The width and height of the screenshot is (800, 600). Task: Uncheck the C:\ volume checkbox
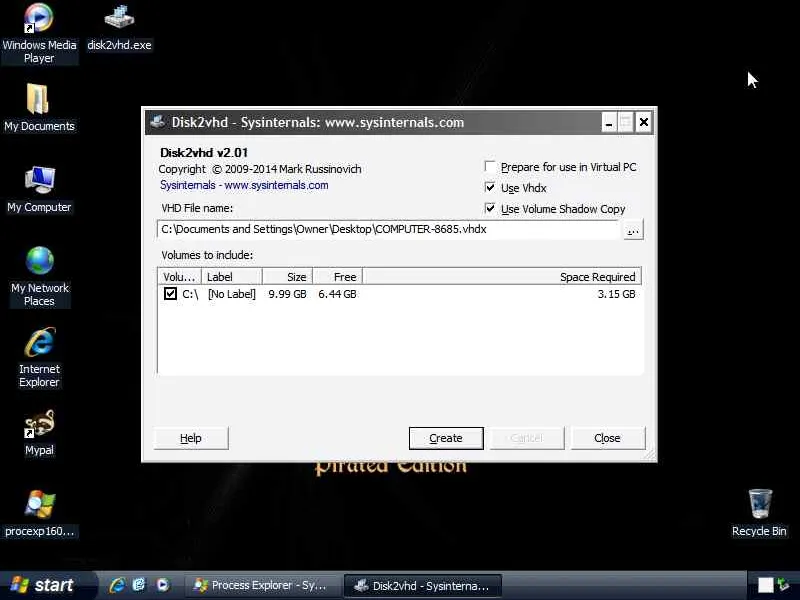click(170, 293)
